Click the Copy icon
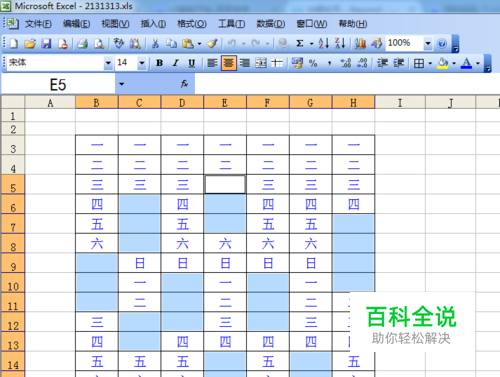The width and height of the screenshot is (500, 377). [x=172, y=43]
